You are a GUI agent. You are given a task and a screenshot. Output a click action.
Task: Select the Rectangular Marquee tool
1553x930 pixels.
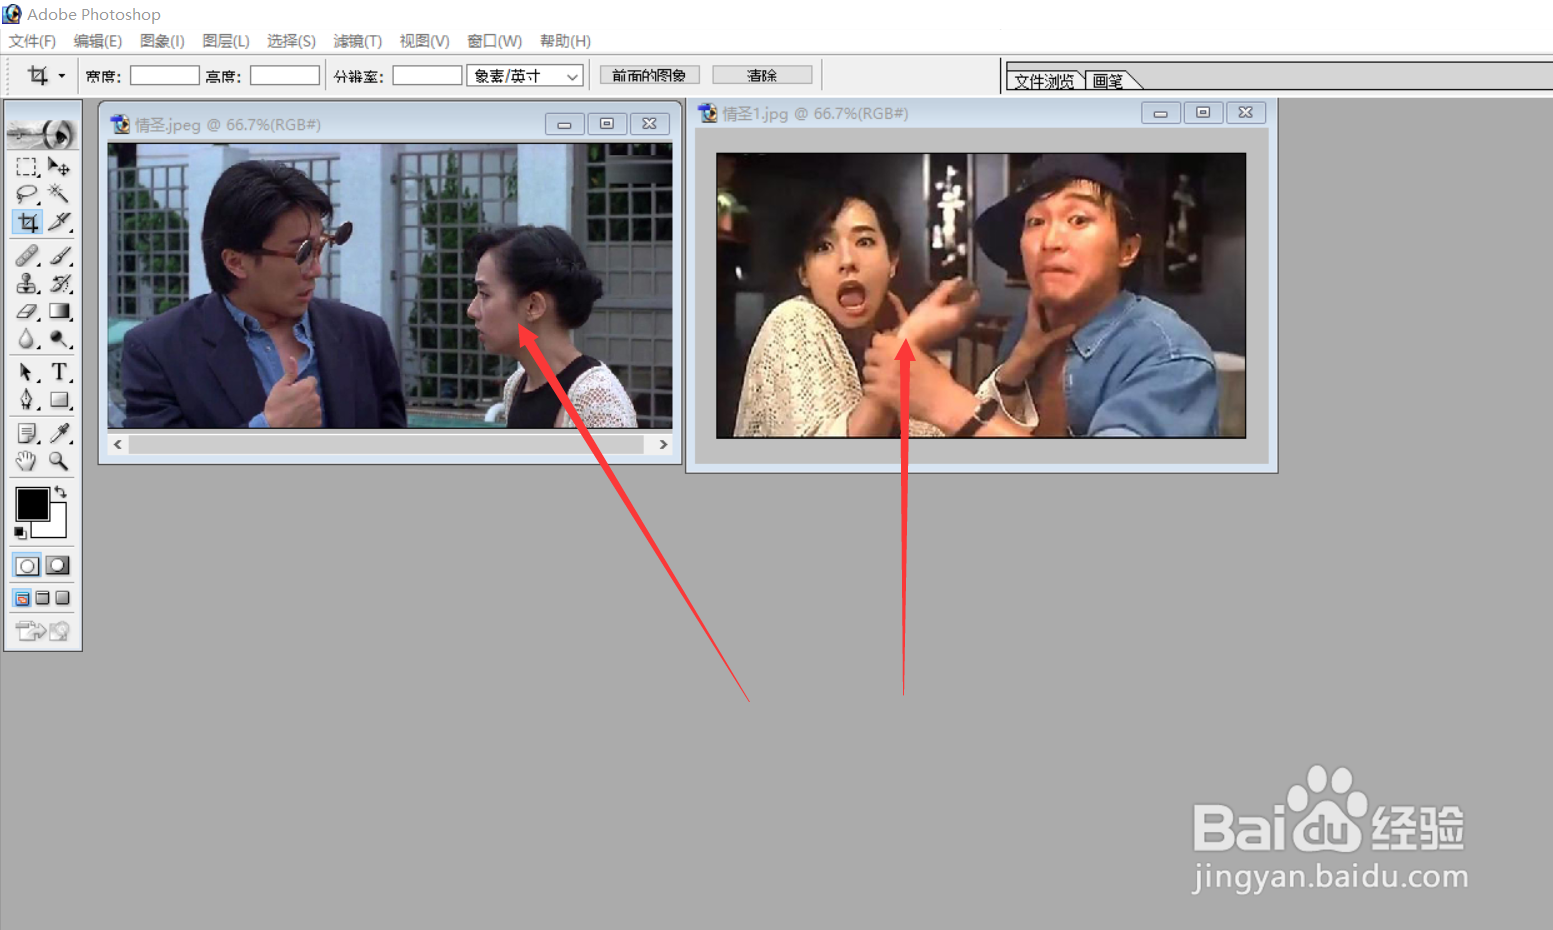pos(27,166)
